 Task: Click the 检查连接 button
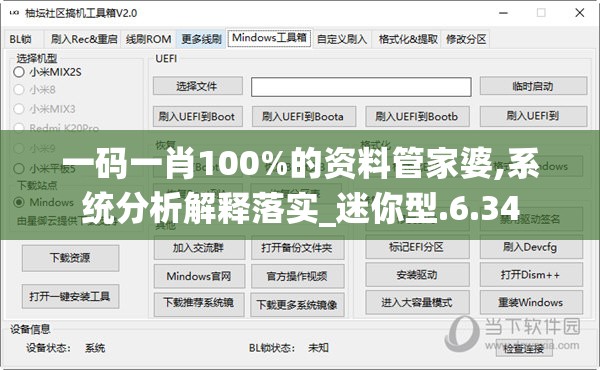(524, 348)
